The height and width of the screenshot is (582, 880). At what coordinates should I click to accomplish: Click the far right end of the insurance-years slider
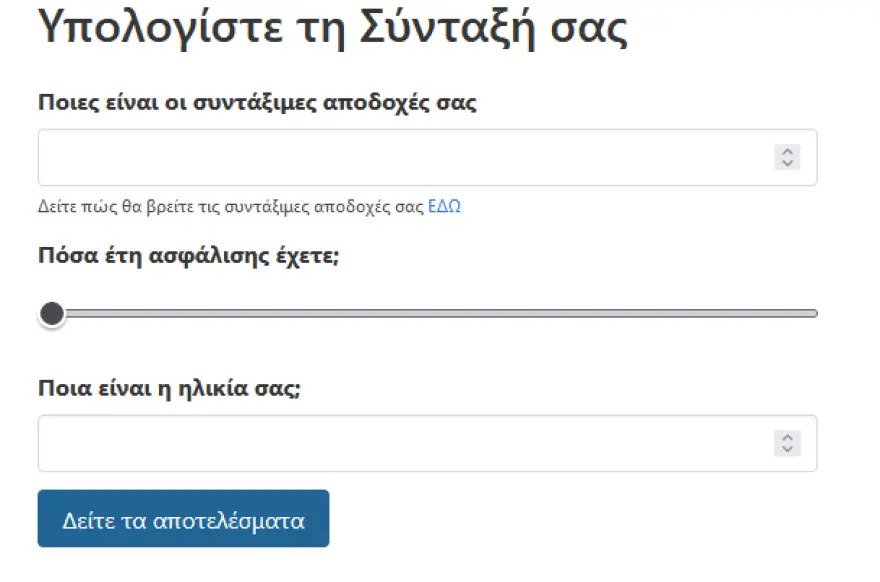point(814,314)
